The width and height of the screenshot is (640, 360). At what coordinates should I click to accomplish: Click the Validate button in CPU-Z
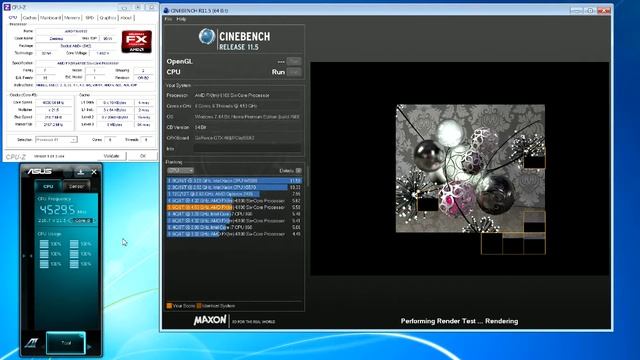coord(111,156)
